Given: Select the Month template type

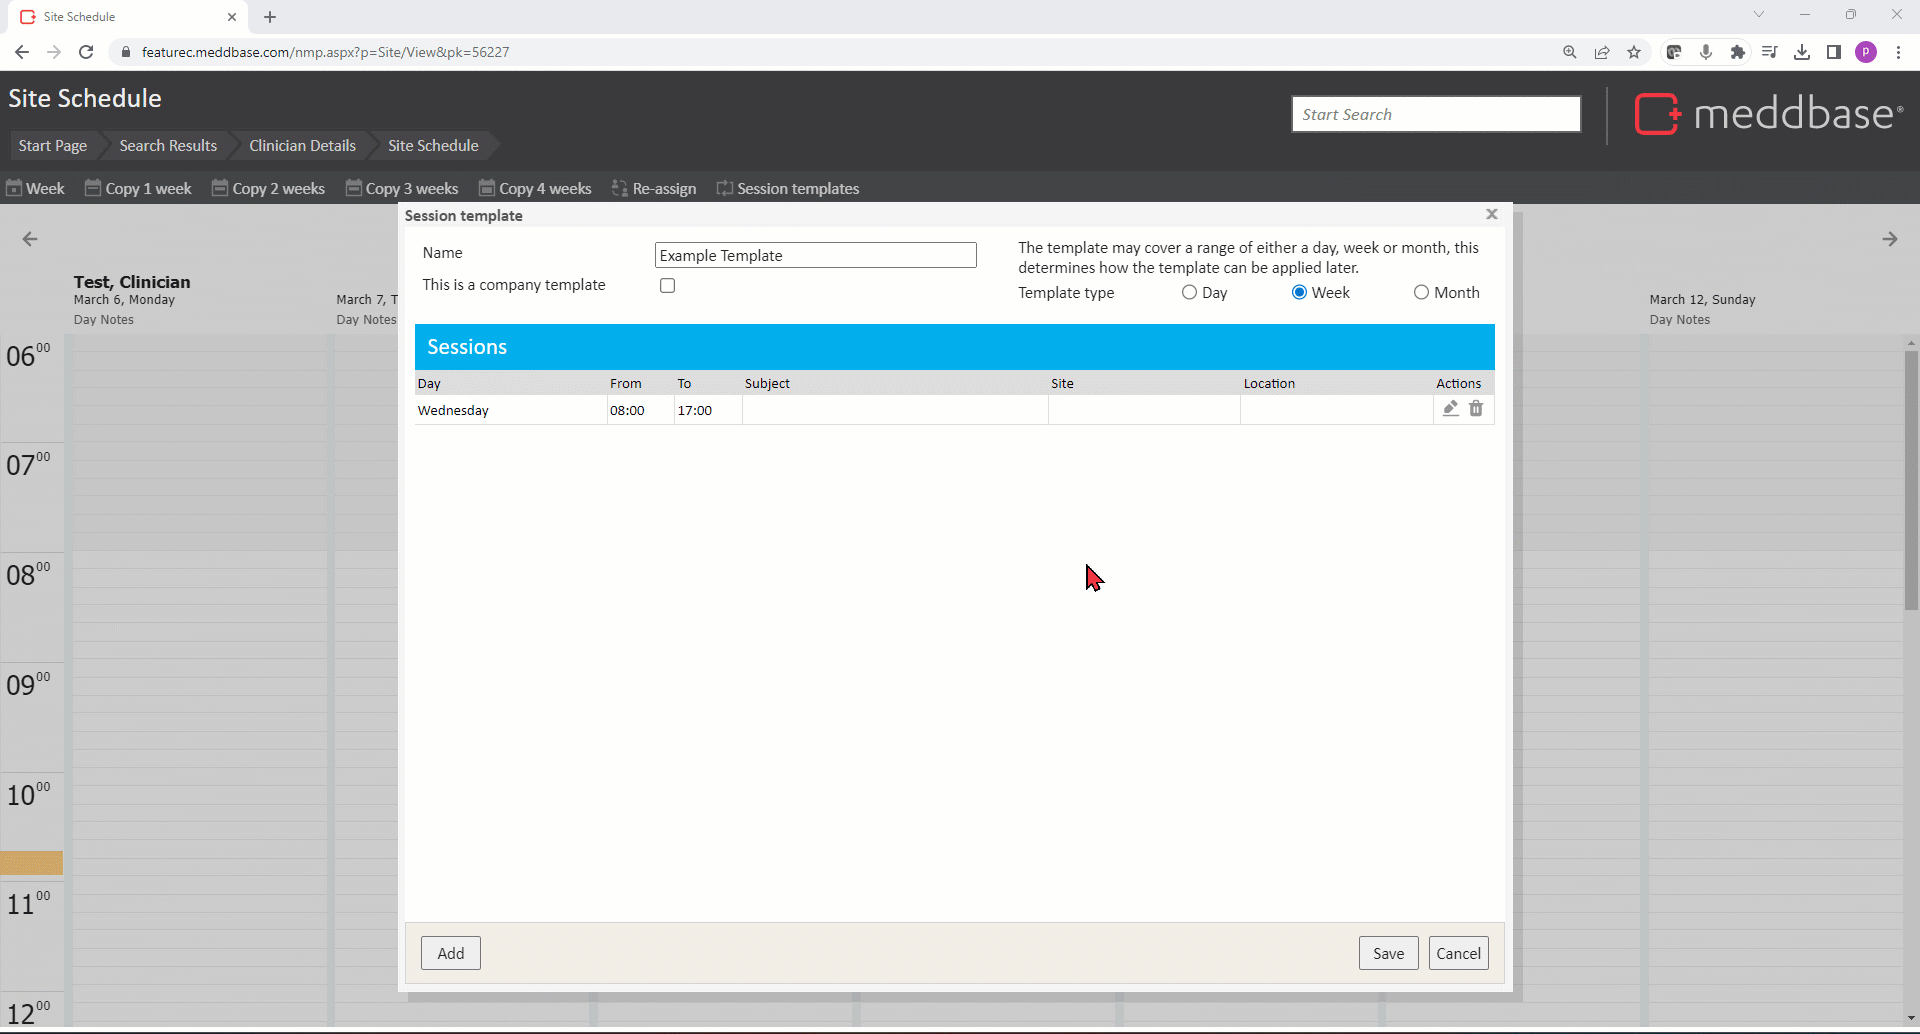Looking at the screenshot, I should click(x=1421, y=293).
